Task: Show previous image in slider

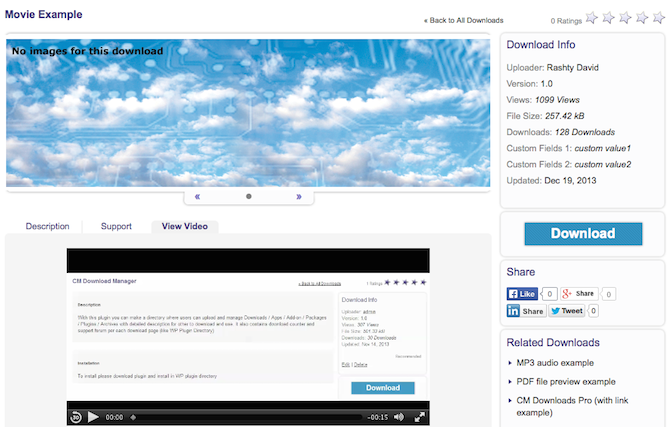Action: [x=197, y=197]
